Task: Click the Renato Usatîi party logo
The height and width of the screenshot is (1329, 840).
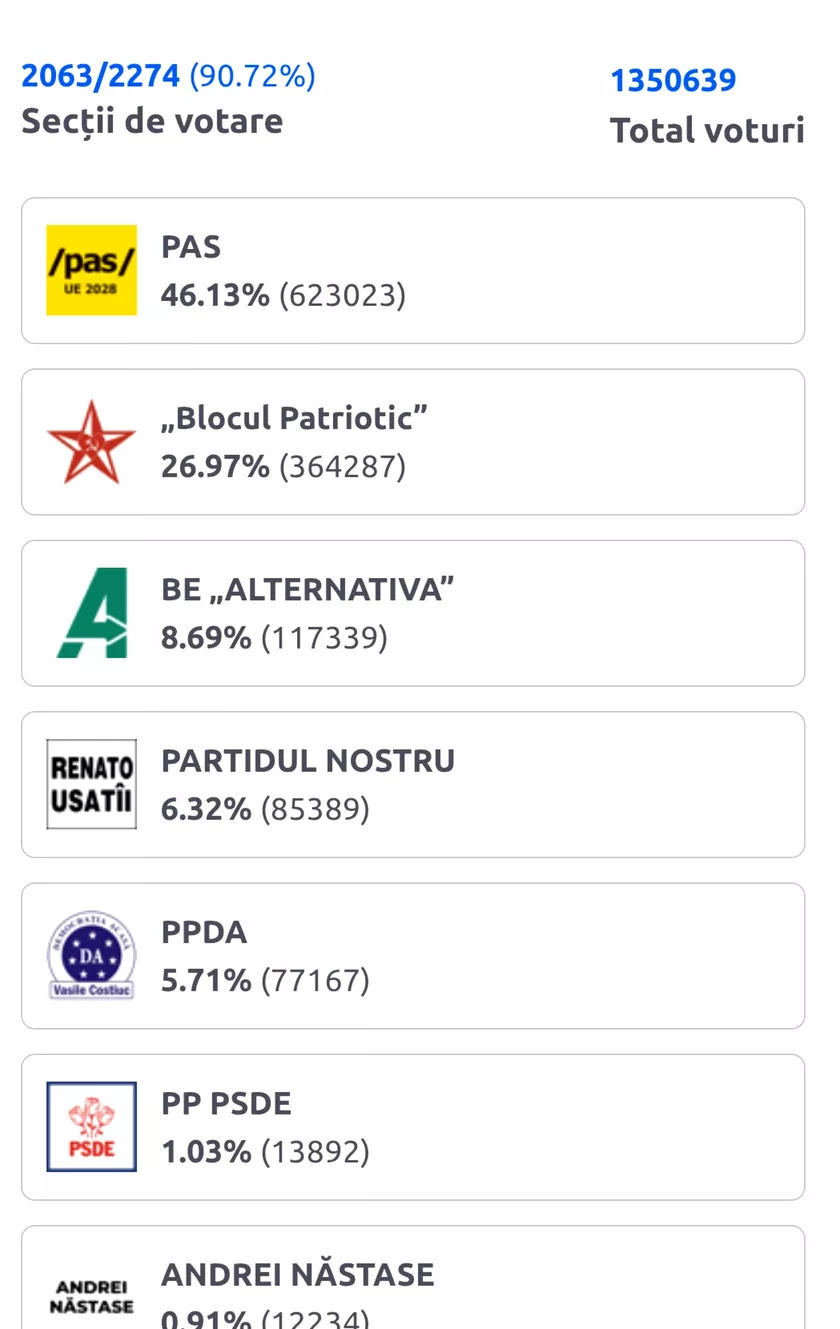Action: coord(91,785)
